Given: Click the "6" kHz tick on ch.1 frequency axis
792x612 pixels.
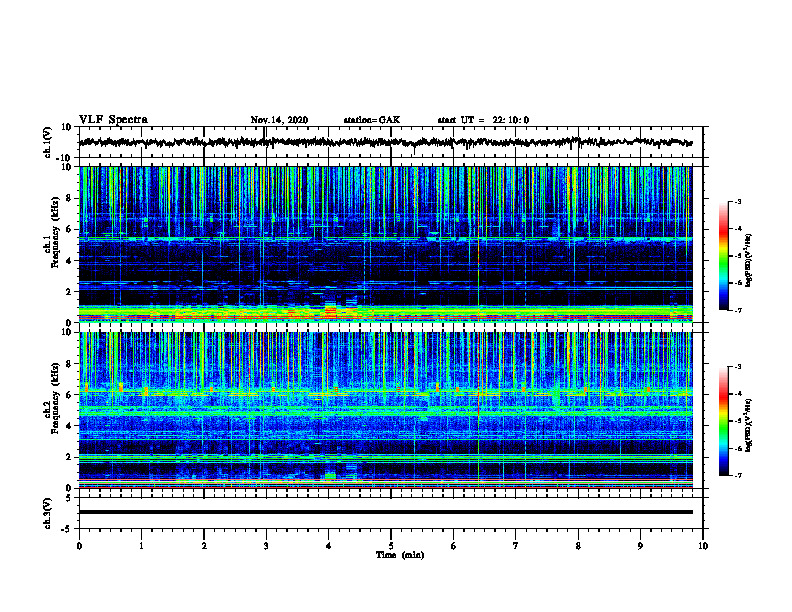Looking at the screenshot, I should (69, 230).
